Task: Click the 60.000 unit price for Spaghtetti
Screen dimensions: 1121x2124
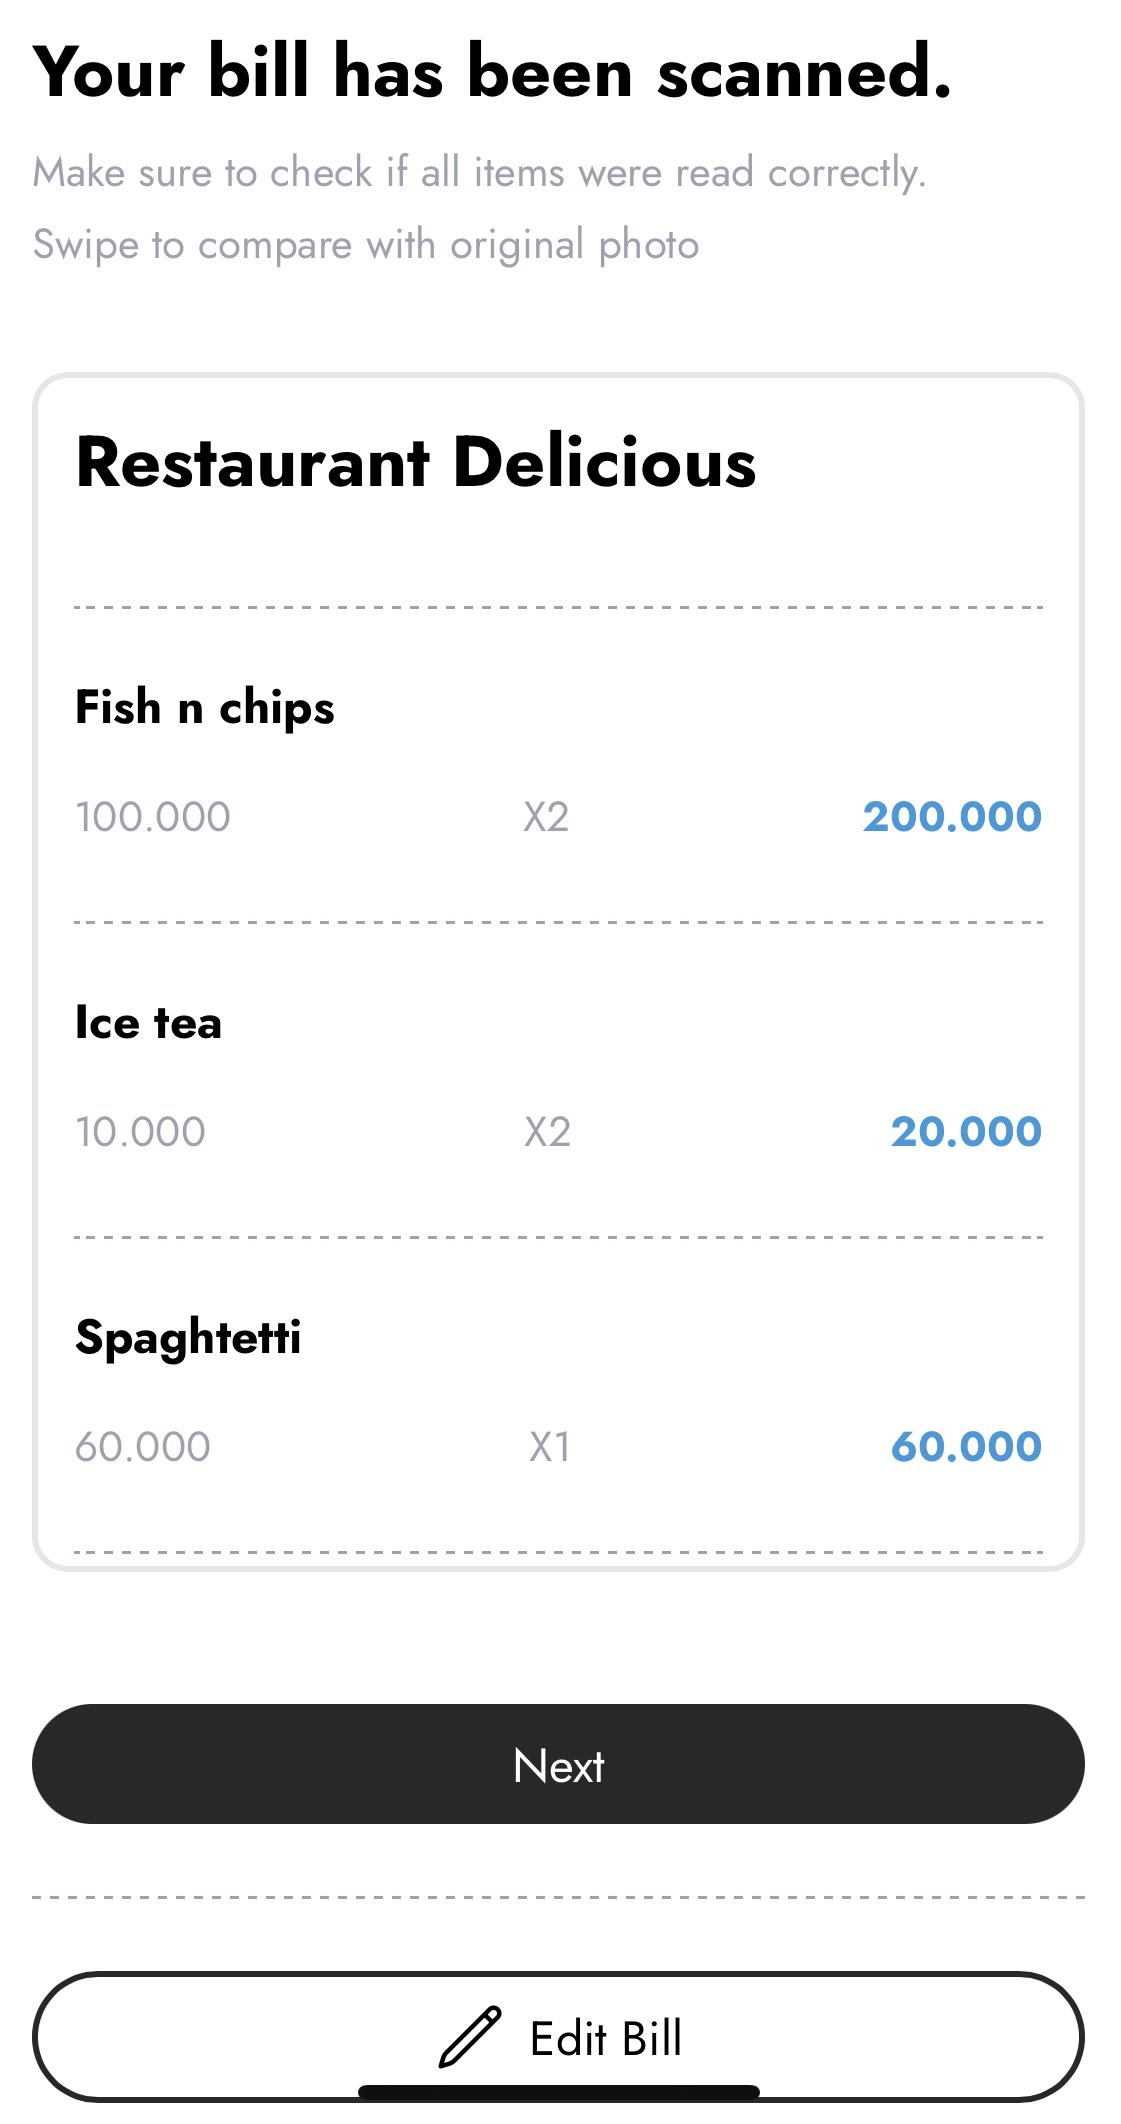Action: coord(143,1447)
